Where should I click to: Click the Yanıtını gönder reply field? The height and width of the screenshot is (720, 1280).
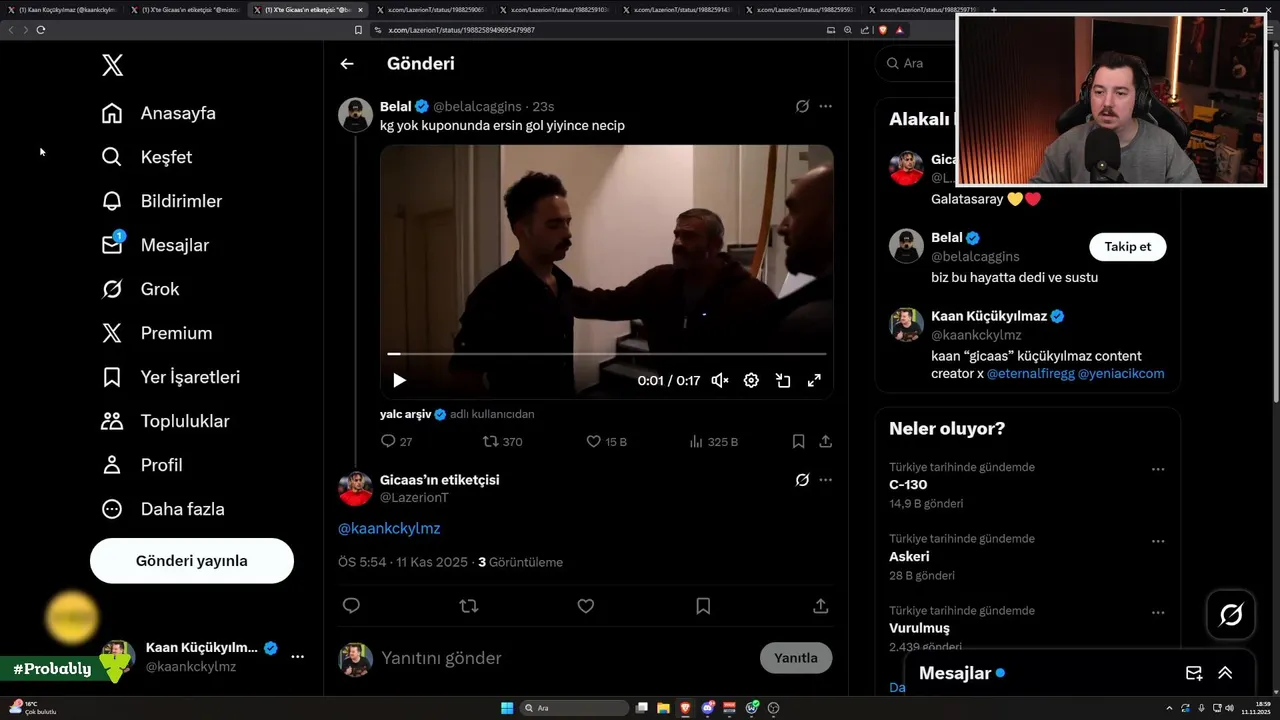(565, 658)
